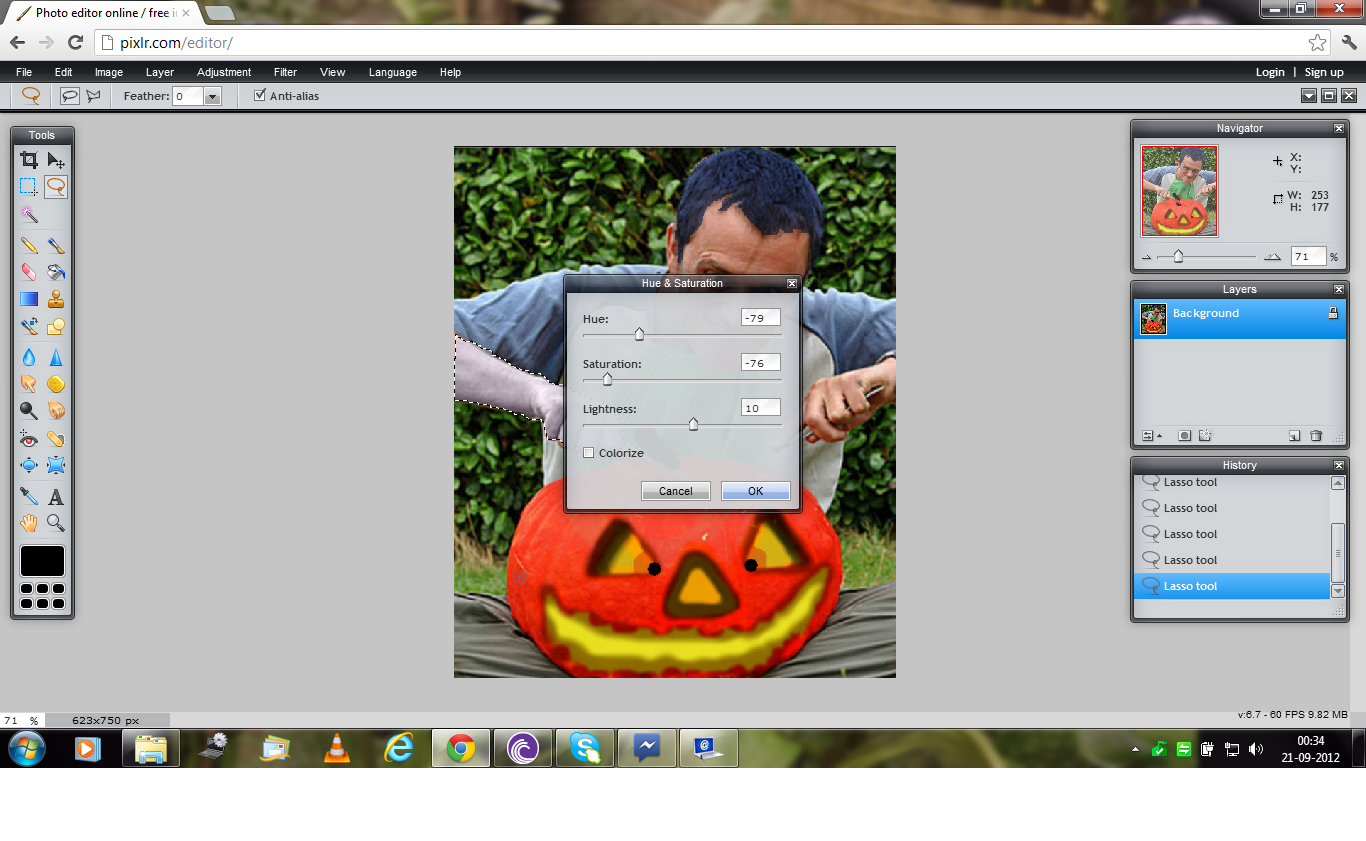Select the Move tool
This screenshot has width=1366, height=841.
pos(56,160)
